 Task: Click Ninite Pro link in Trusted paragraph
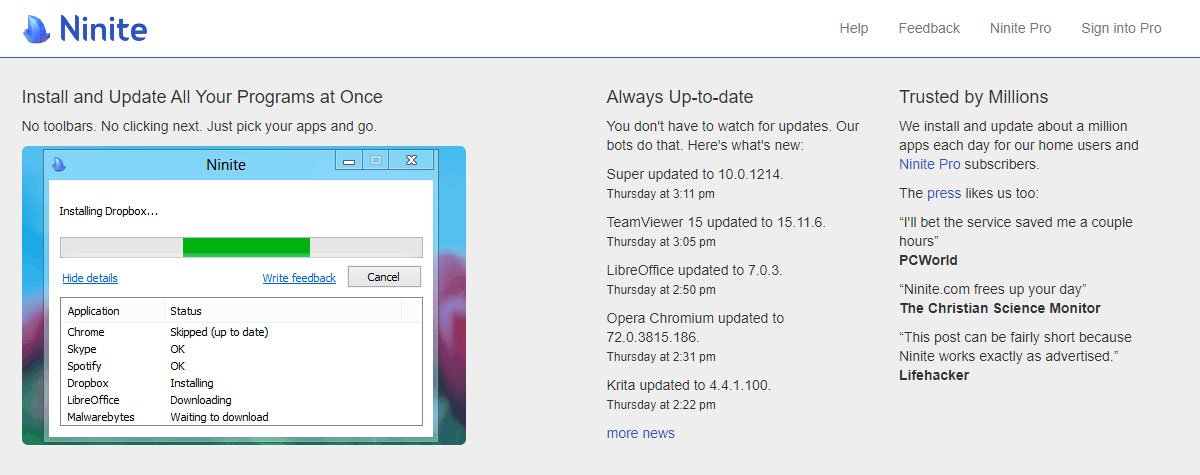[929, 164]
